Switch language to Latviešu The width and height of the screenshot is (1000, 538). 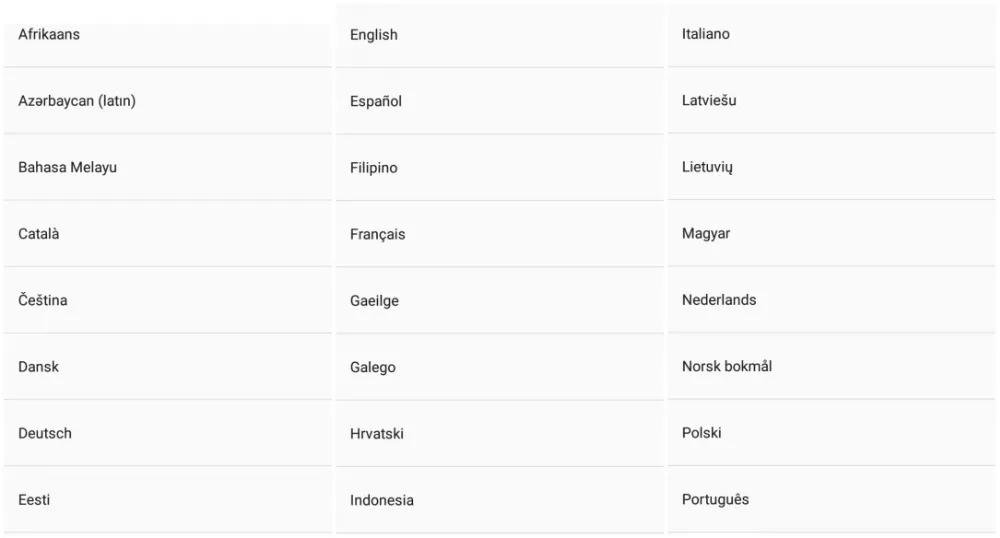pyautogui.click(x=710, y=100)
